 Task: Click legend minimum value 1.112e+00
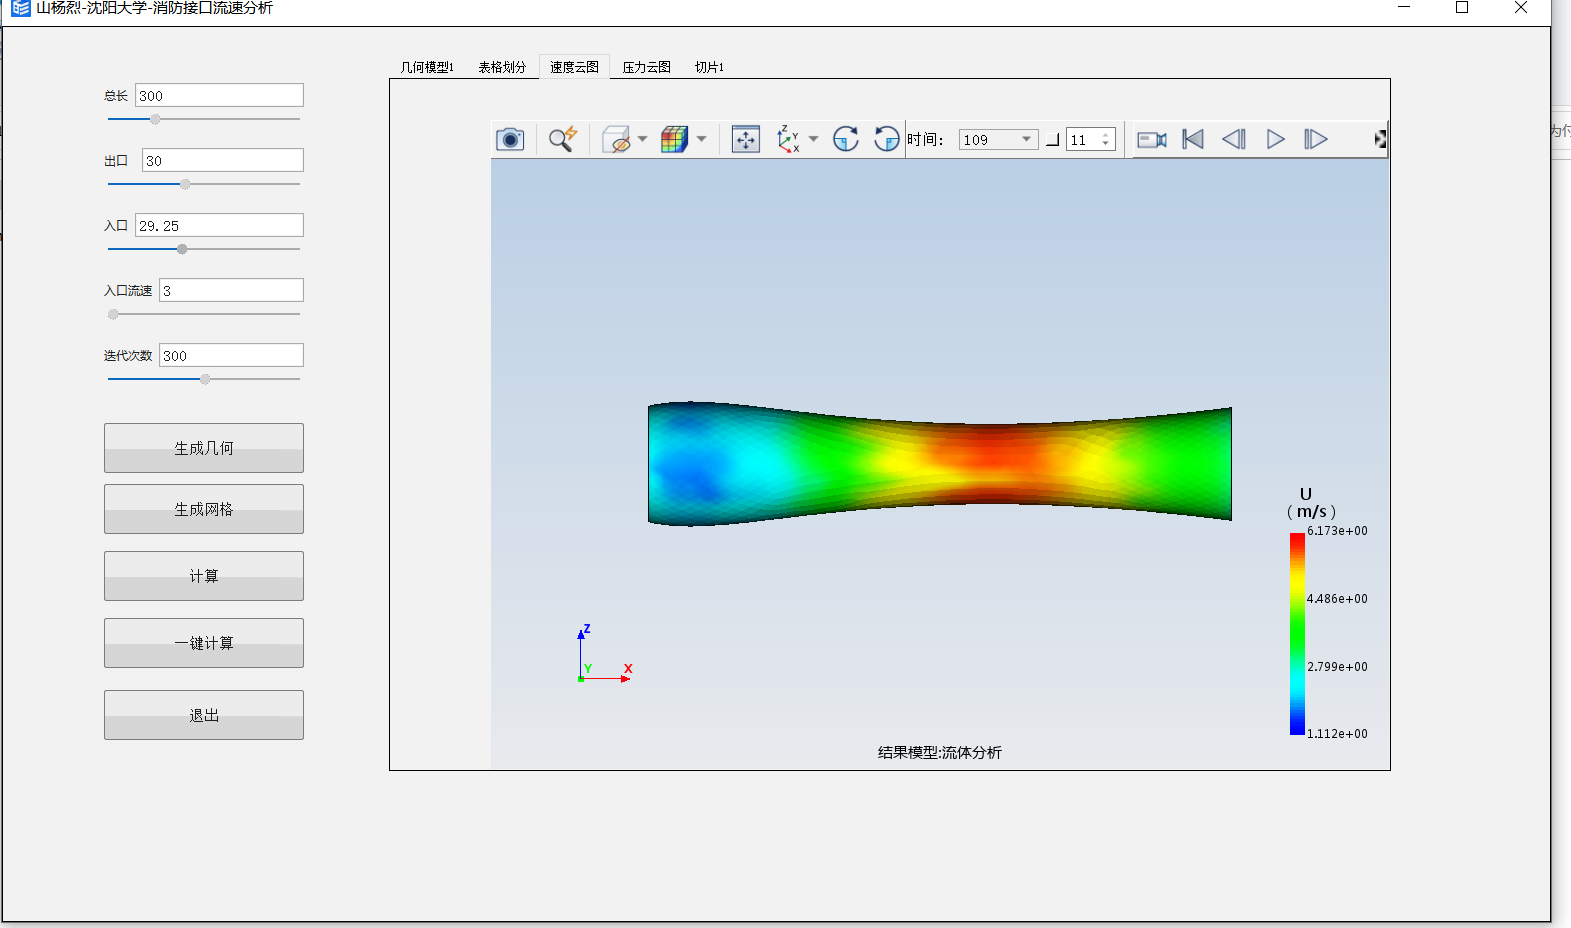pyautogui.click(x=1337, y=734)
